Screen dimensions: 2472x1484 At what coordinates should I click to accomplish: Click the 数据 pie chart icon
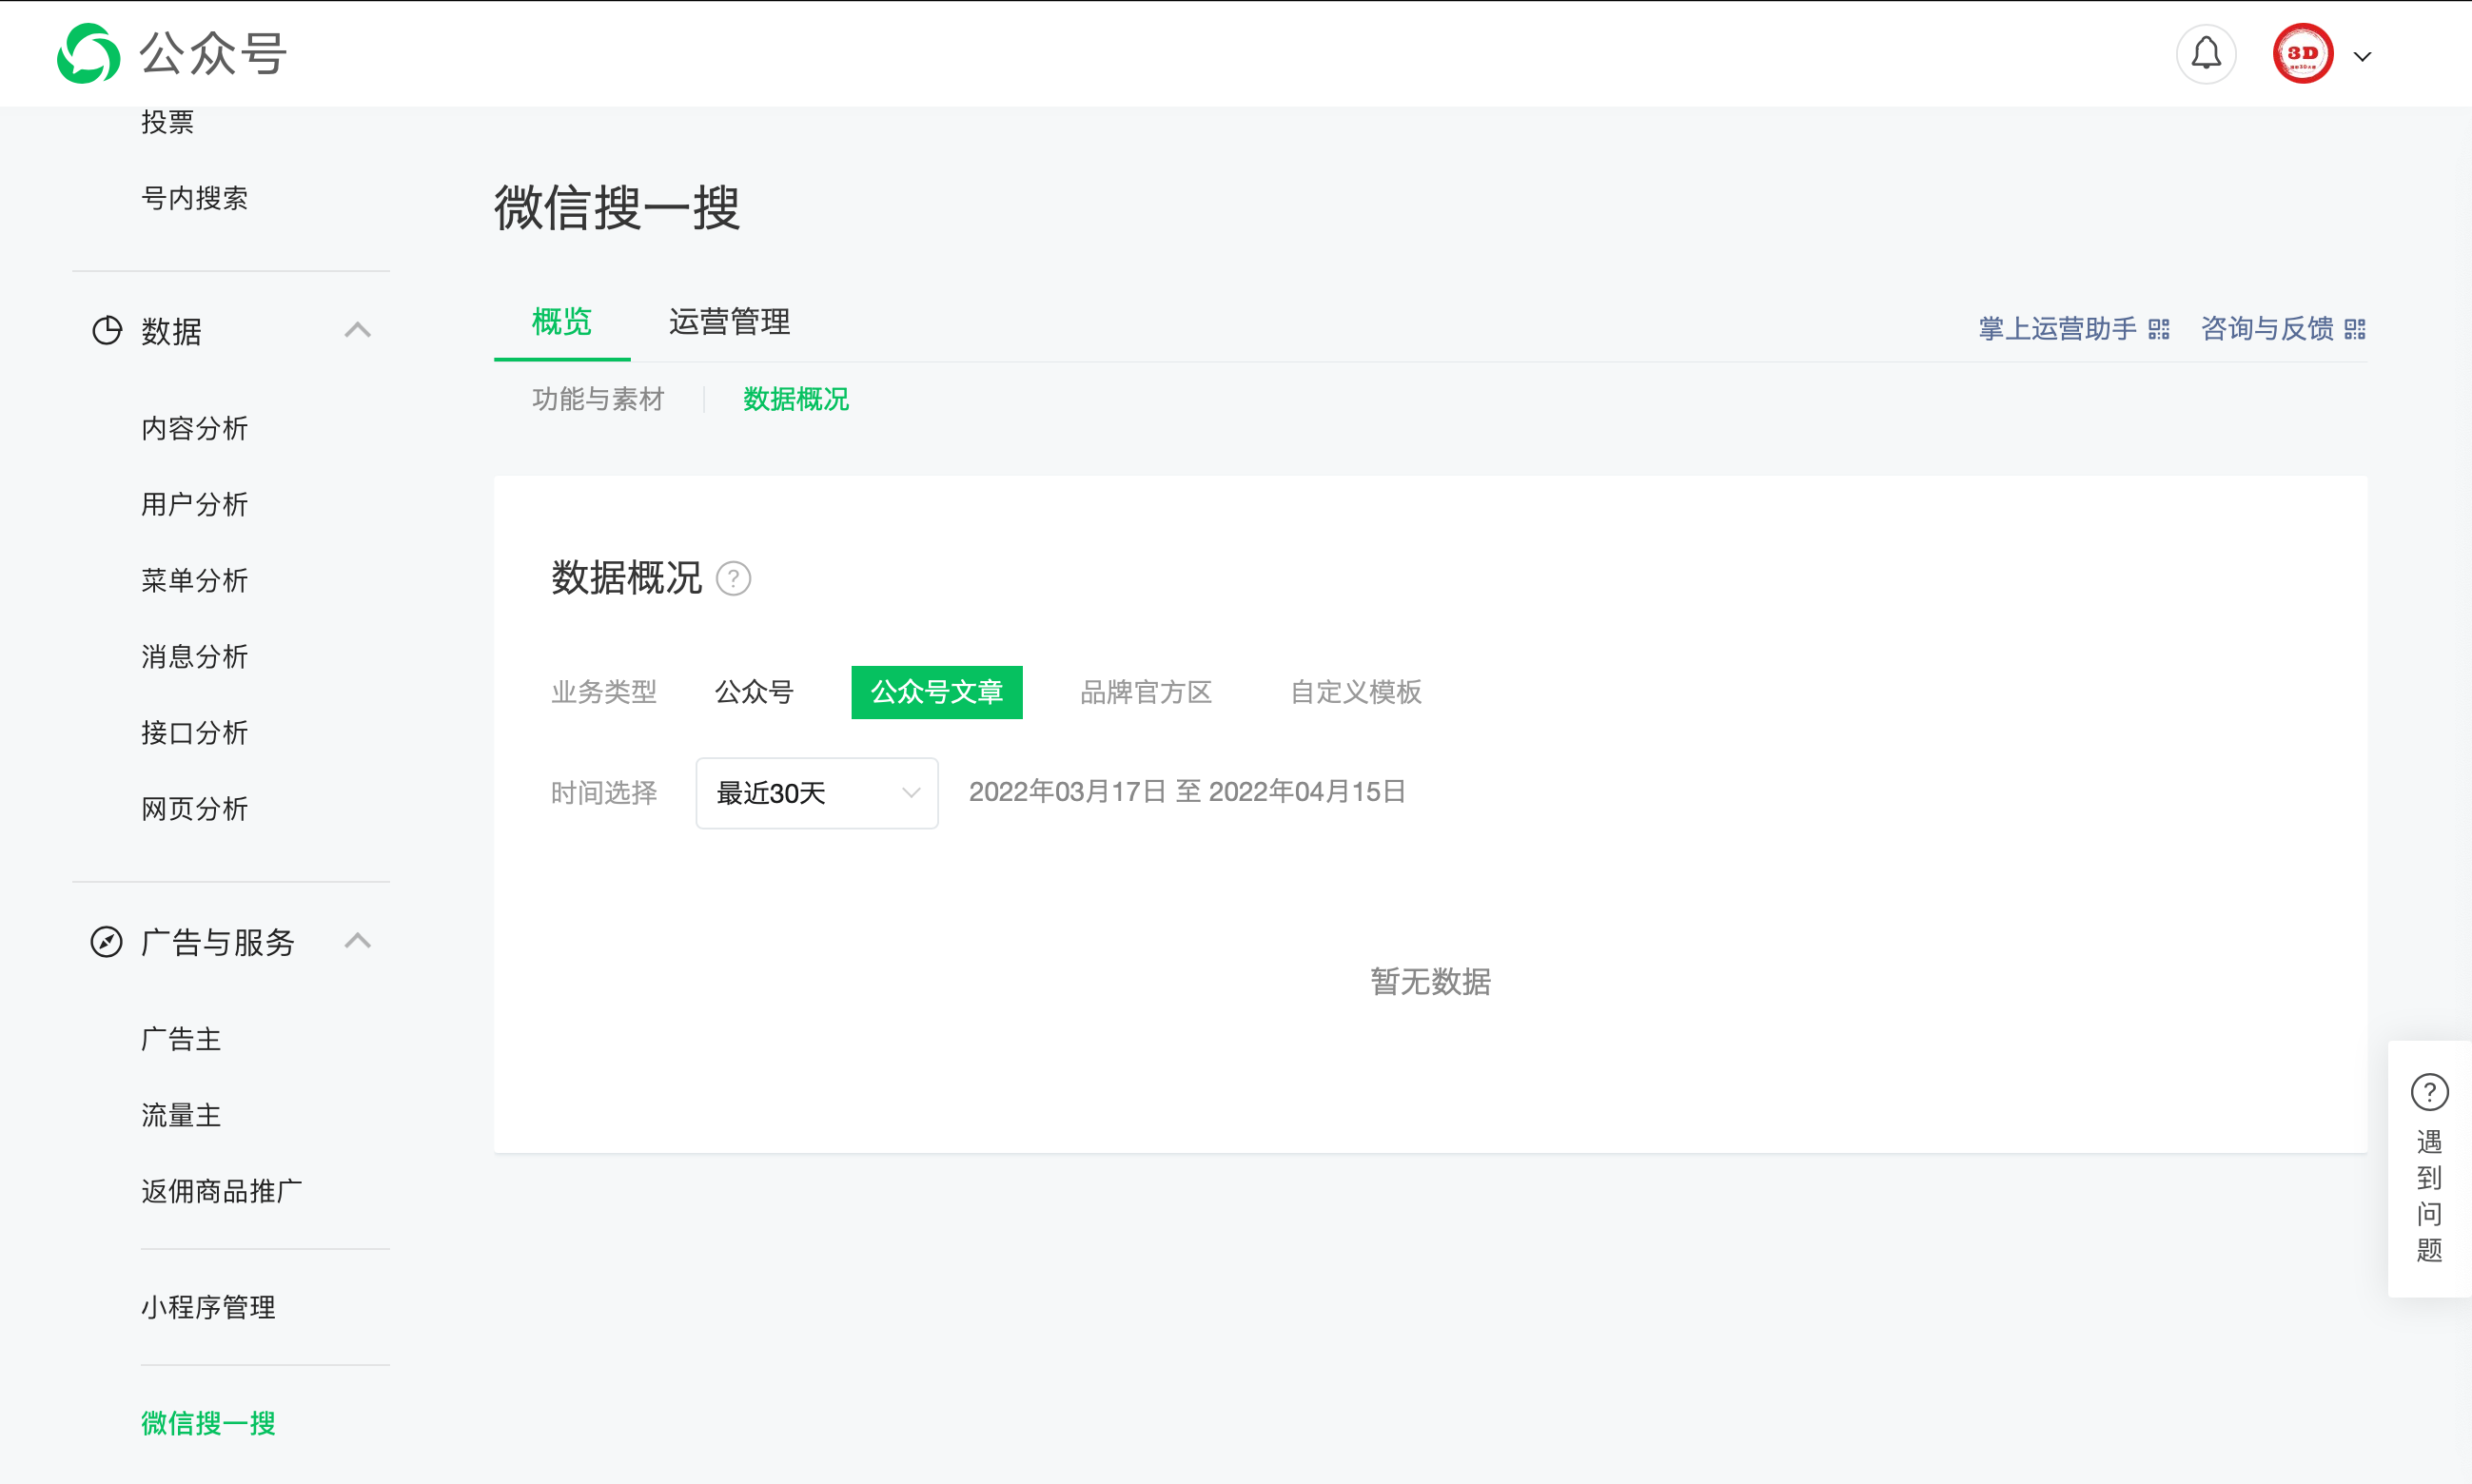click(107, 330)
